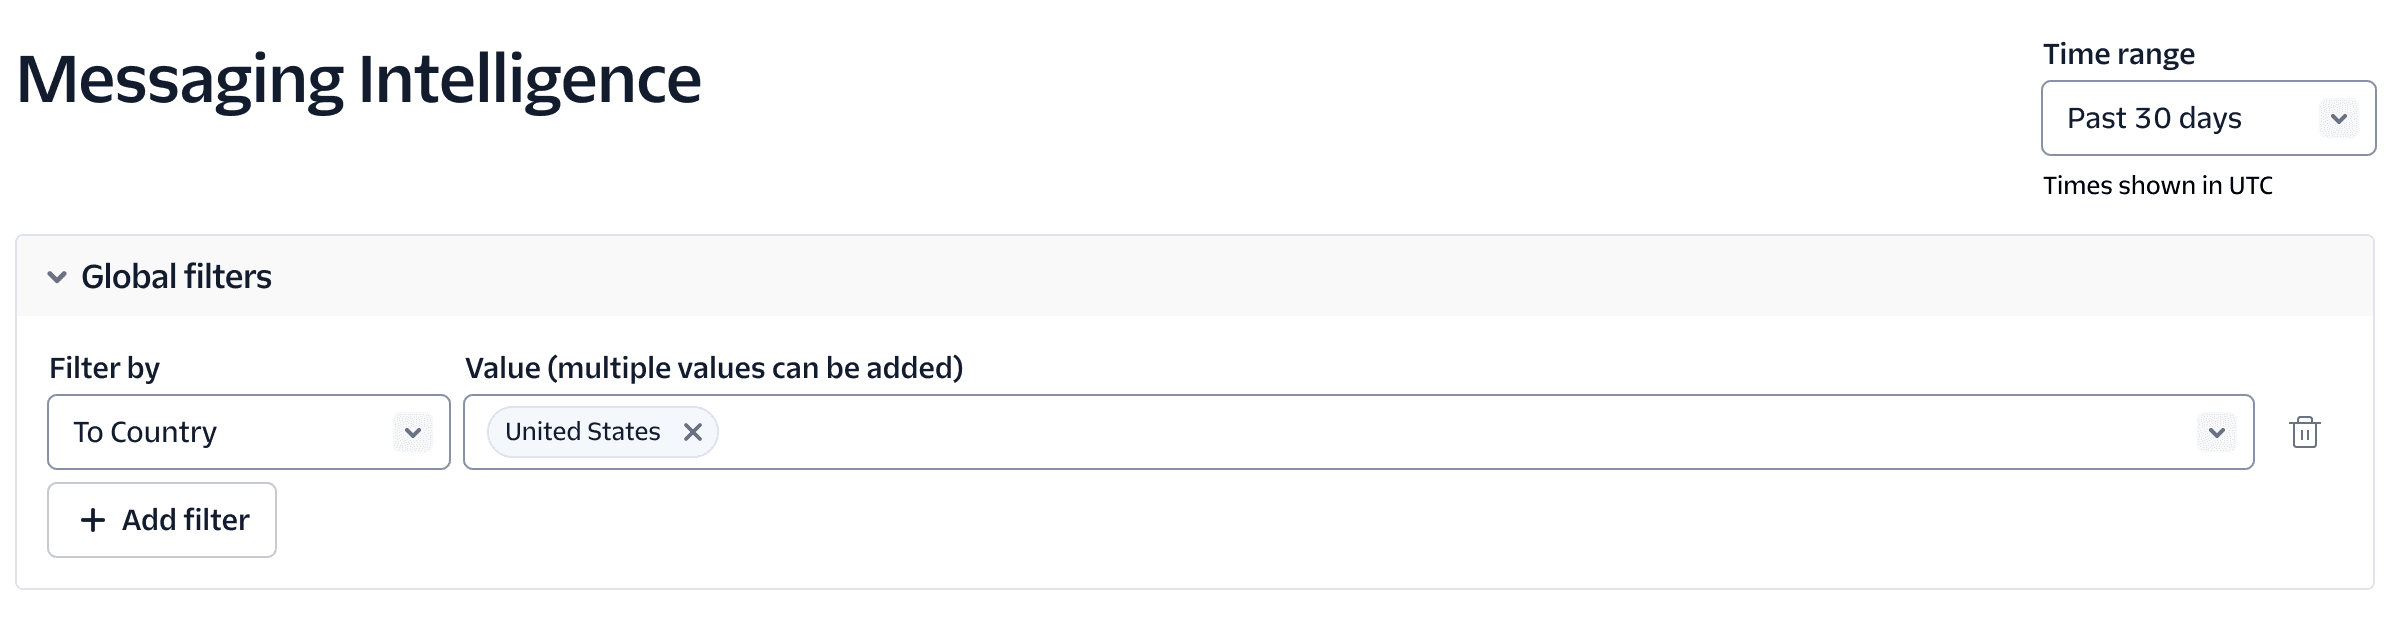Click inside the Value multi-select field
Image resolution: width=2390 pixels, height=622 pixels.
coord(1400,432)
